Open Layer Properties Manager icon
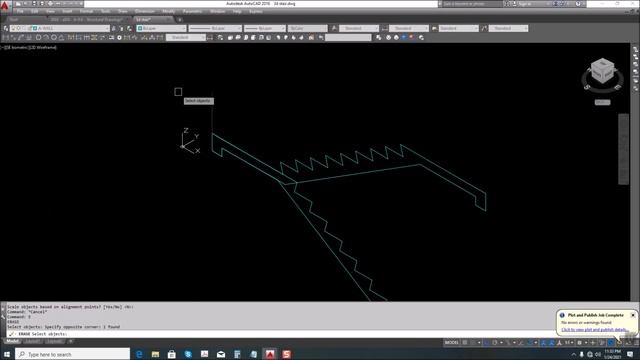Image resolution: width=640 pixels, height=360 pixels. (x=6, y=28)
